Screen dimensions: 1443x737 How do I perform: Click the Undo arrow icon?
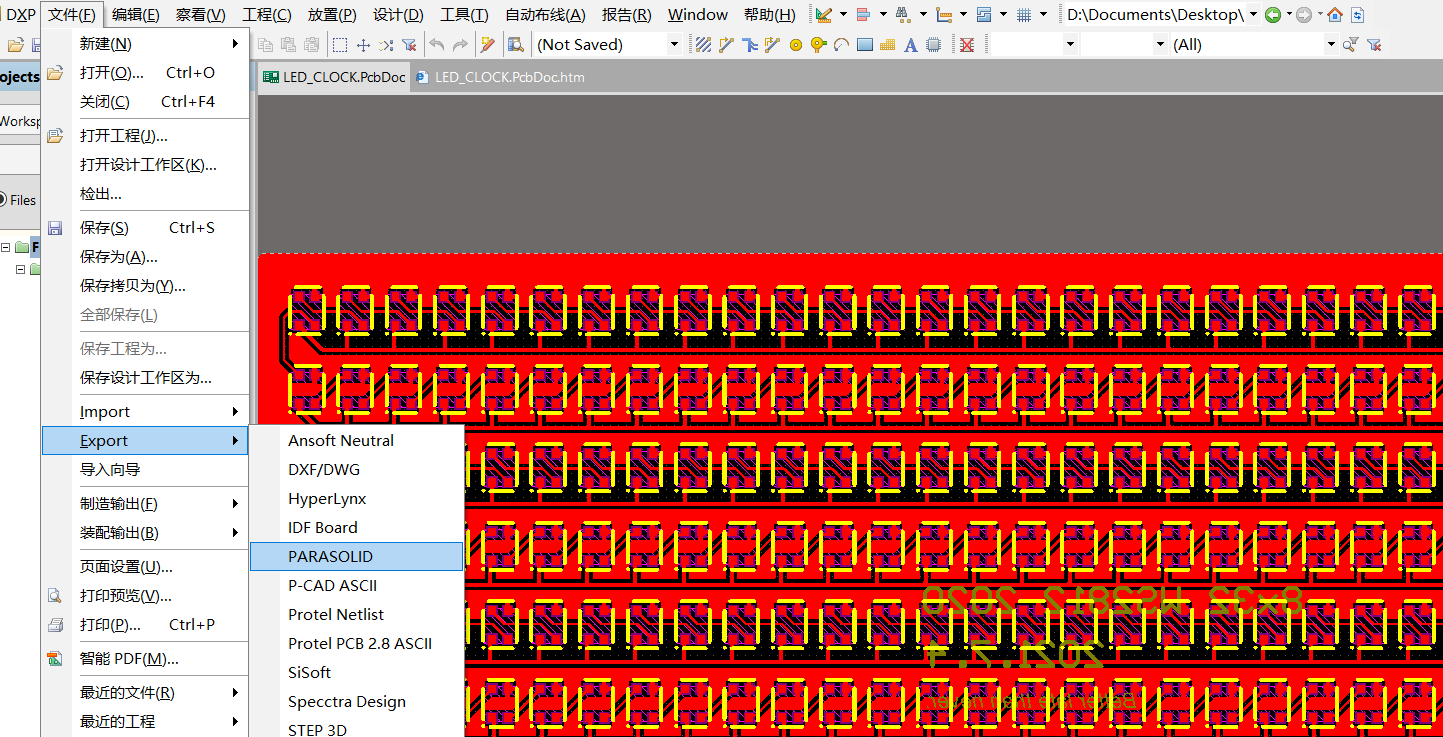click(x=437, y=44)
